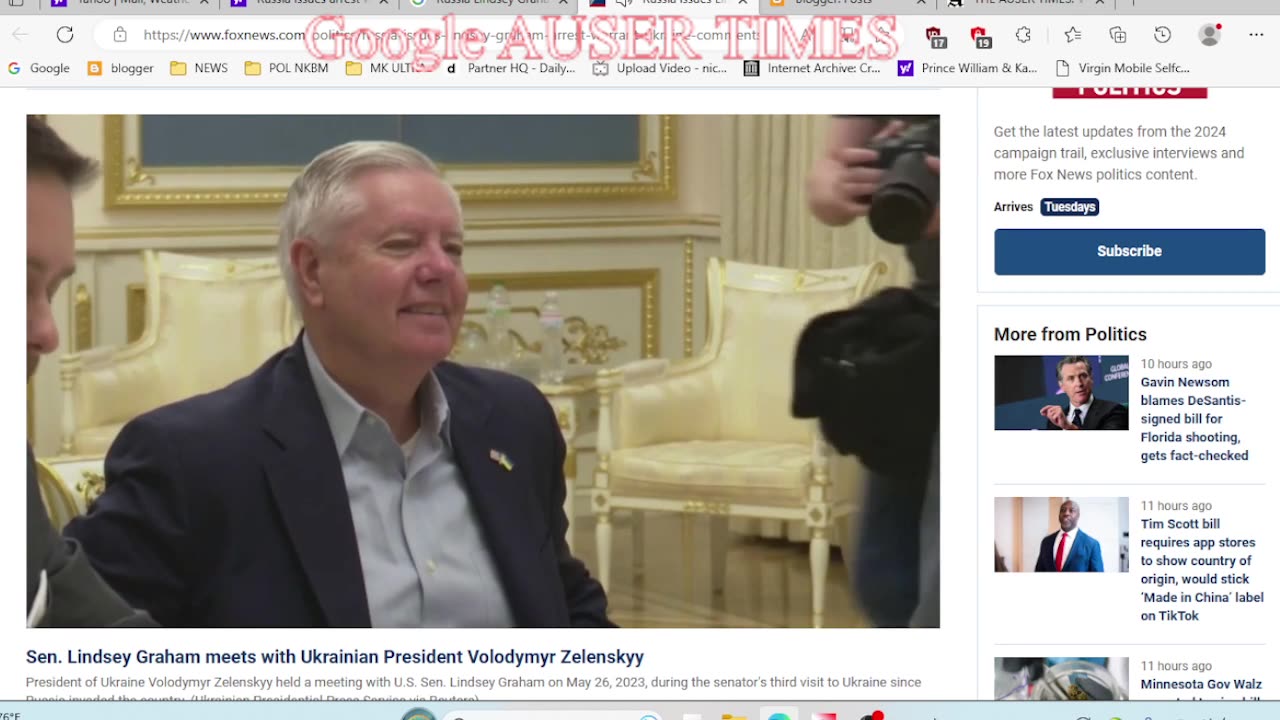1280x720 pixels.
Task: Open the Gavin Newsom article thumbnail
Action: pos(1061,393)
